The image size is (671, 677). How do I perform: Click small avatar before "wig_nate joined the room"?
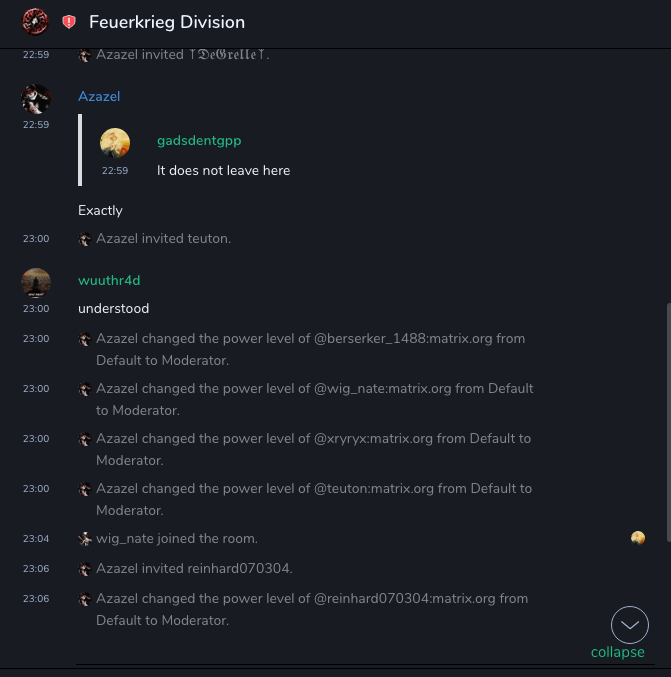tap(85, 539)
